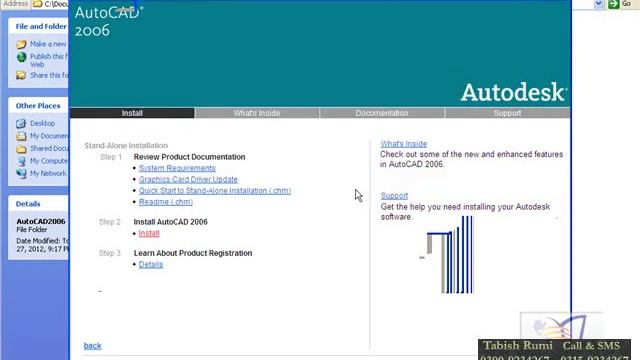Switch to the Support tab
The height and width of the screenshot is (360, 640).
(507, 113)
